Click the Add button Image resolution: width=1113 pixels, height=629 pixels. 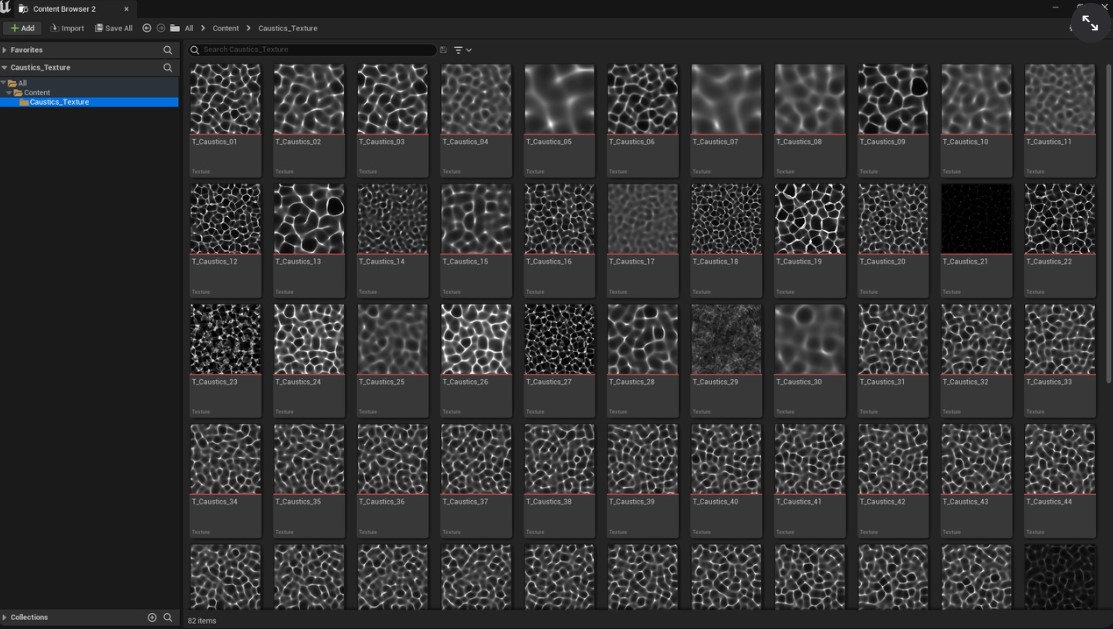click(x=23, y=28)
